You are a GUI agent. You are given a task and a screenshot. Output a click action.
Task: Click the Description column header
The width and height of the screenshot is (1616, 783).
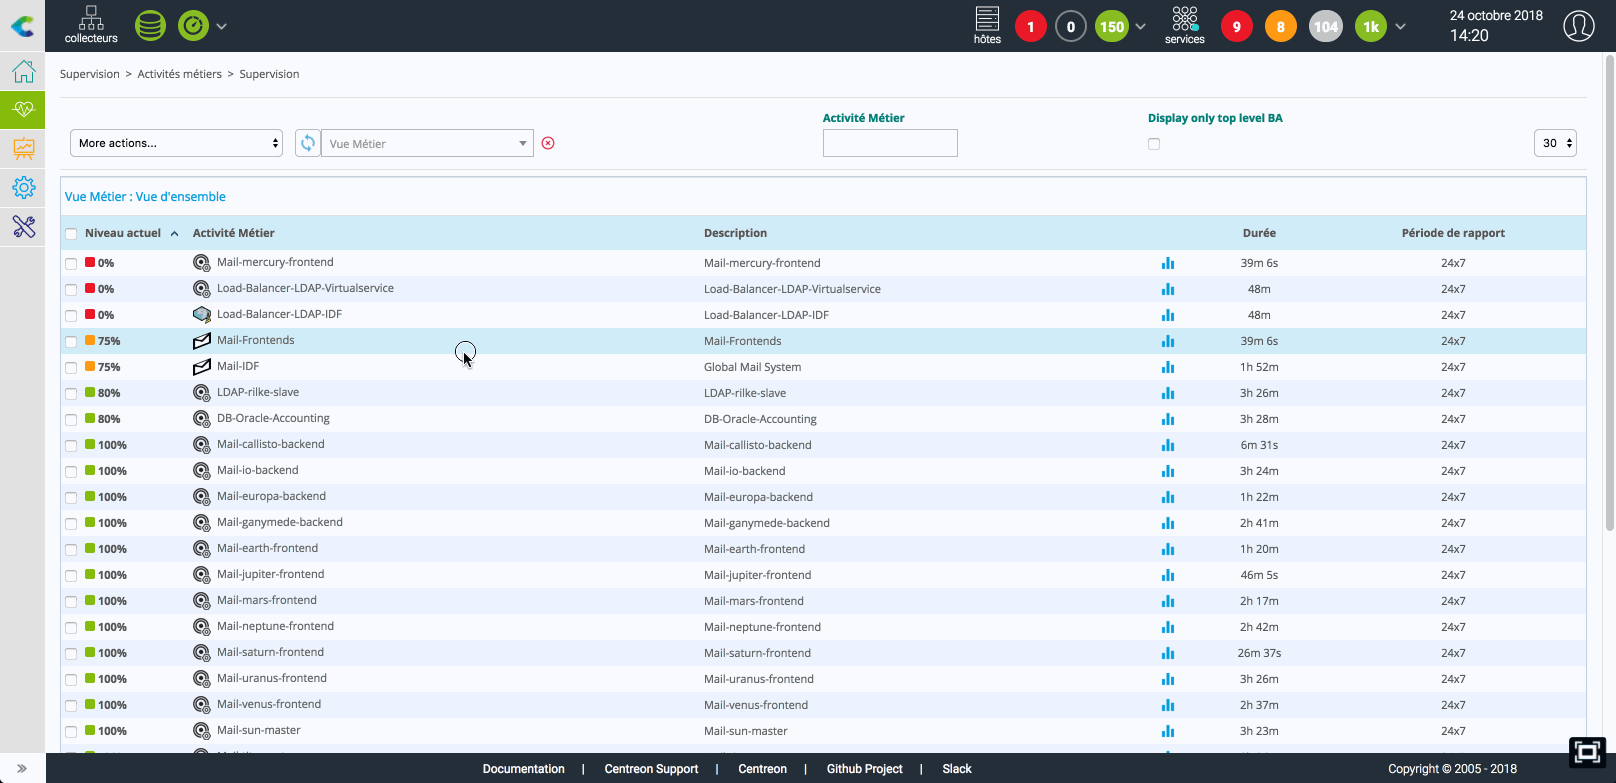736,233
